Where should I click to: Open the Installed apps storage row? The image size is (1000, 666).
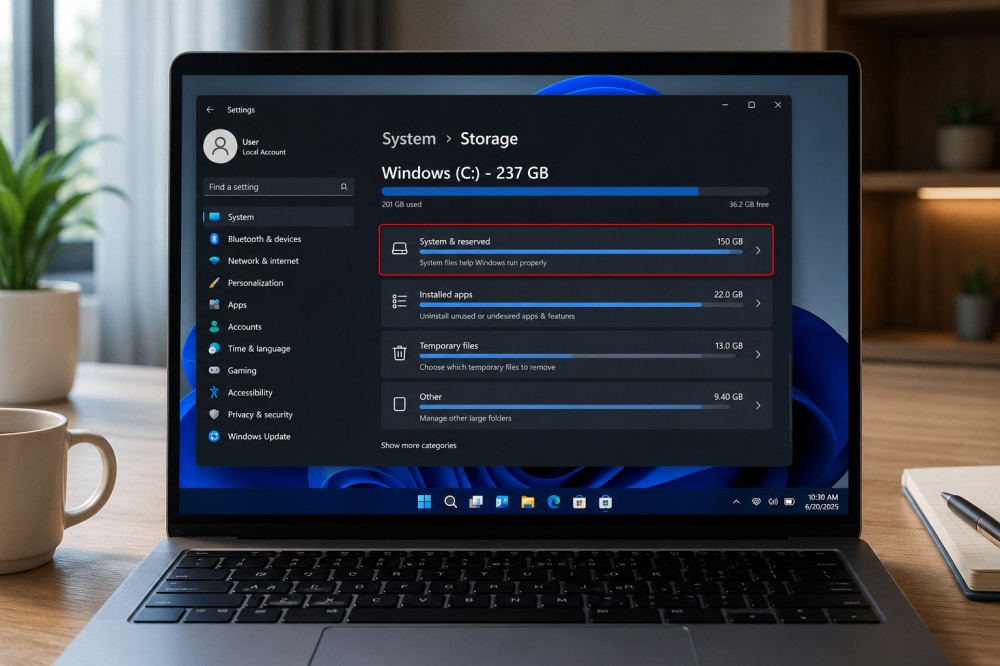click(577, 304)
